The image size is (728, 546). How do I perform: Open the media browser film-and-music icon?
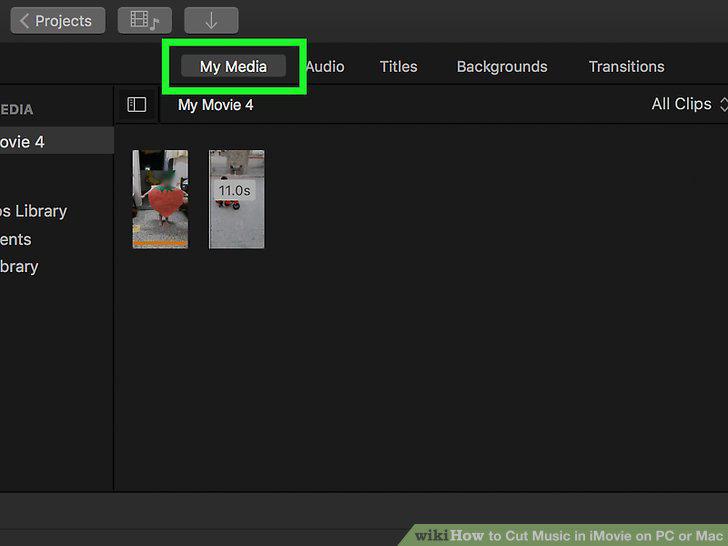(x=144, y=21)
